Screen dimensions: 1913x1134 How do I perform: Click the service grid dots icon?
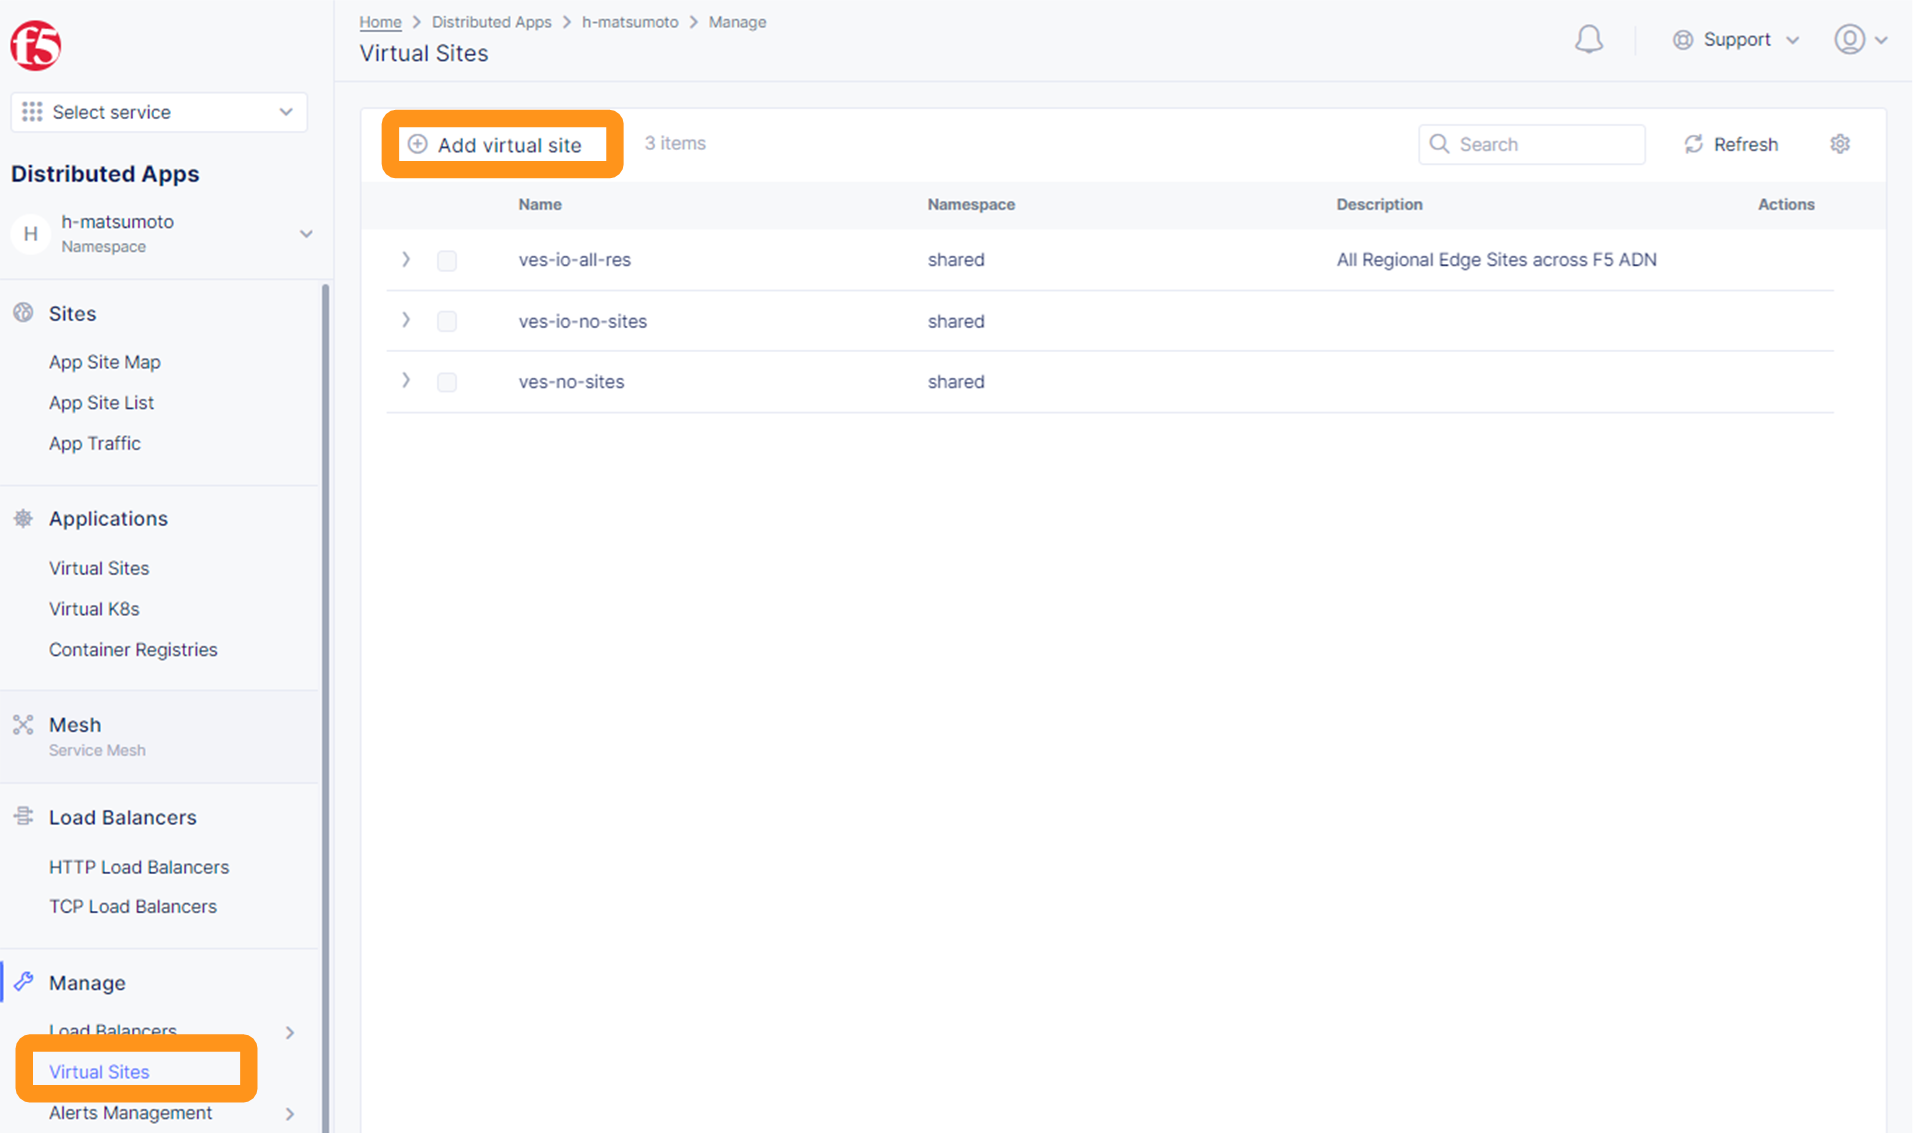(x=32, y=112)
